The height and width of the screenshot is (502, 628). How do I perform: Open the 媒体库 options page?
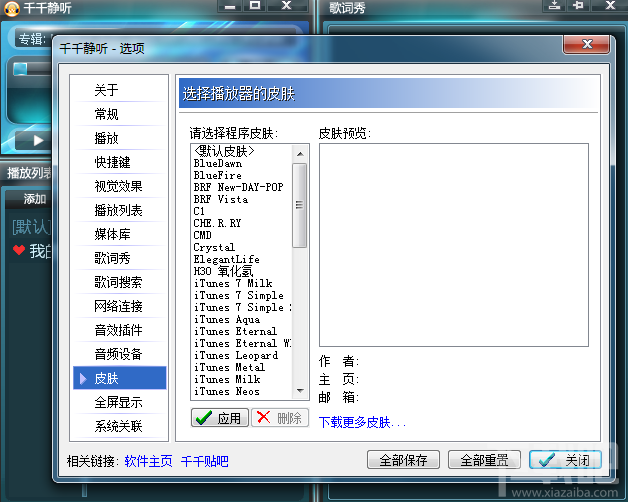click(x=119, y=234)
